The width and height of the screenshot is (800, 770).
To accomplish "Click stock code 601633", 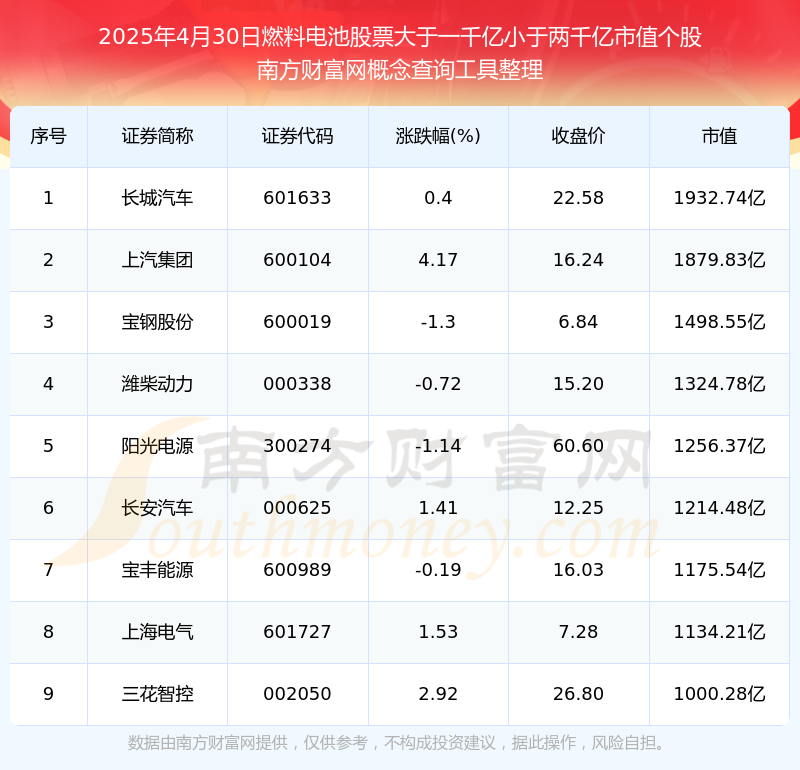I will point(297,198).
